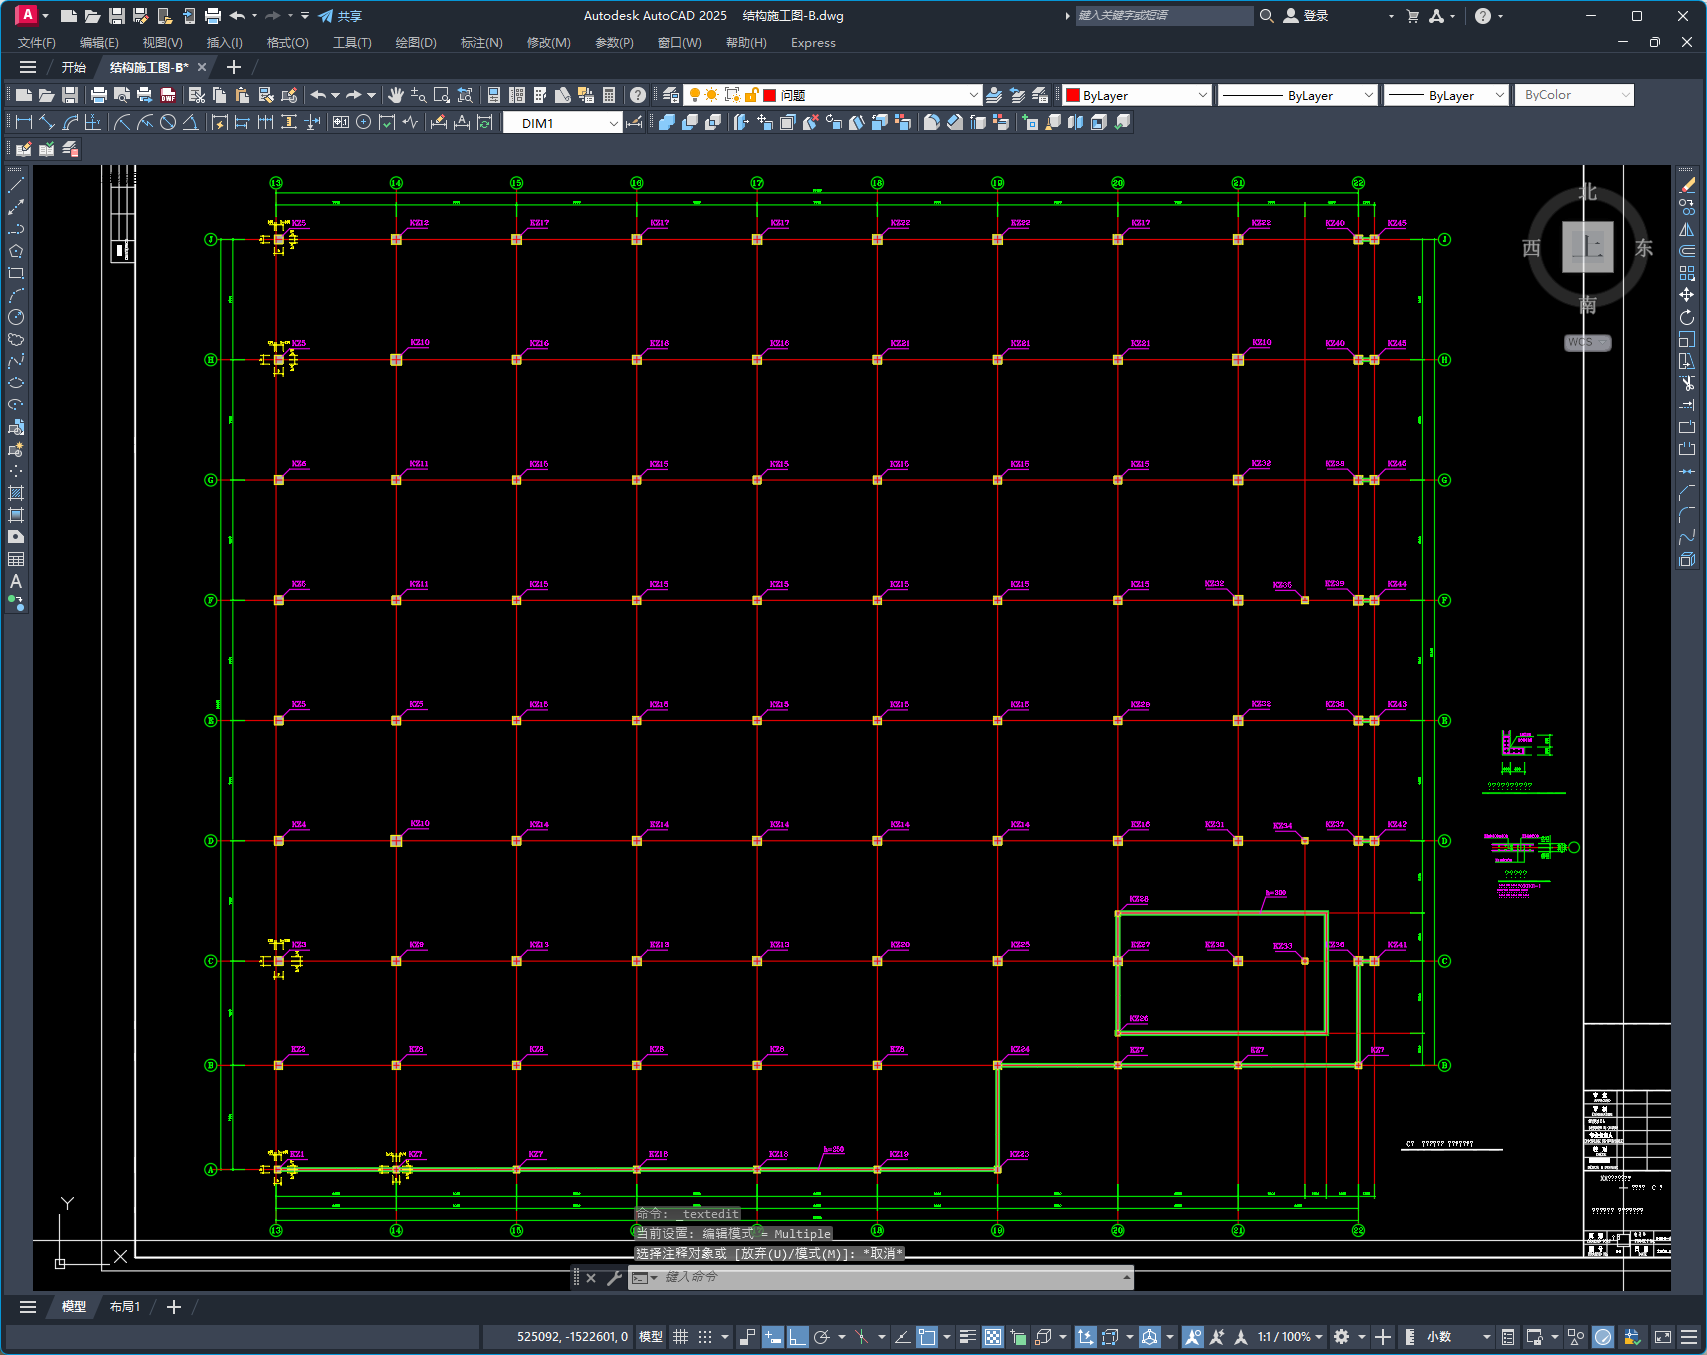
Task: Insert a table with the Table tool
Action: [16, 559]
